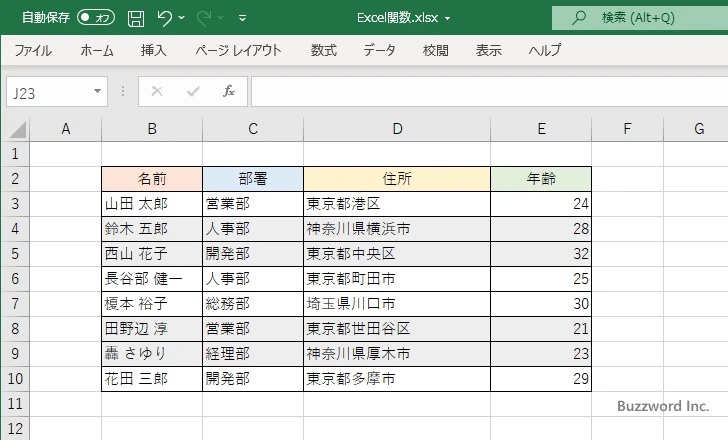Image resolution: width=728 pixels, height=440 pixels.
Task: Click the search magnifier icon
Action: 578,18
